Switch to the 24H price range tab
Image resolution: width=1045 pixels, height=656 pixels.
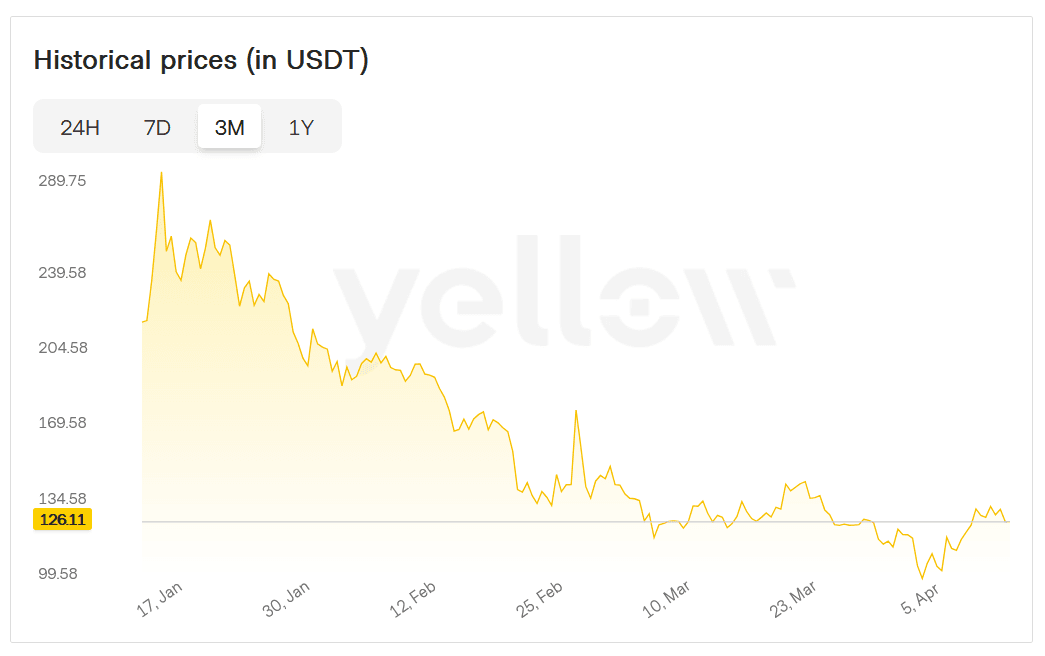pyautogui.click(x=80, y=127)
